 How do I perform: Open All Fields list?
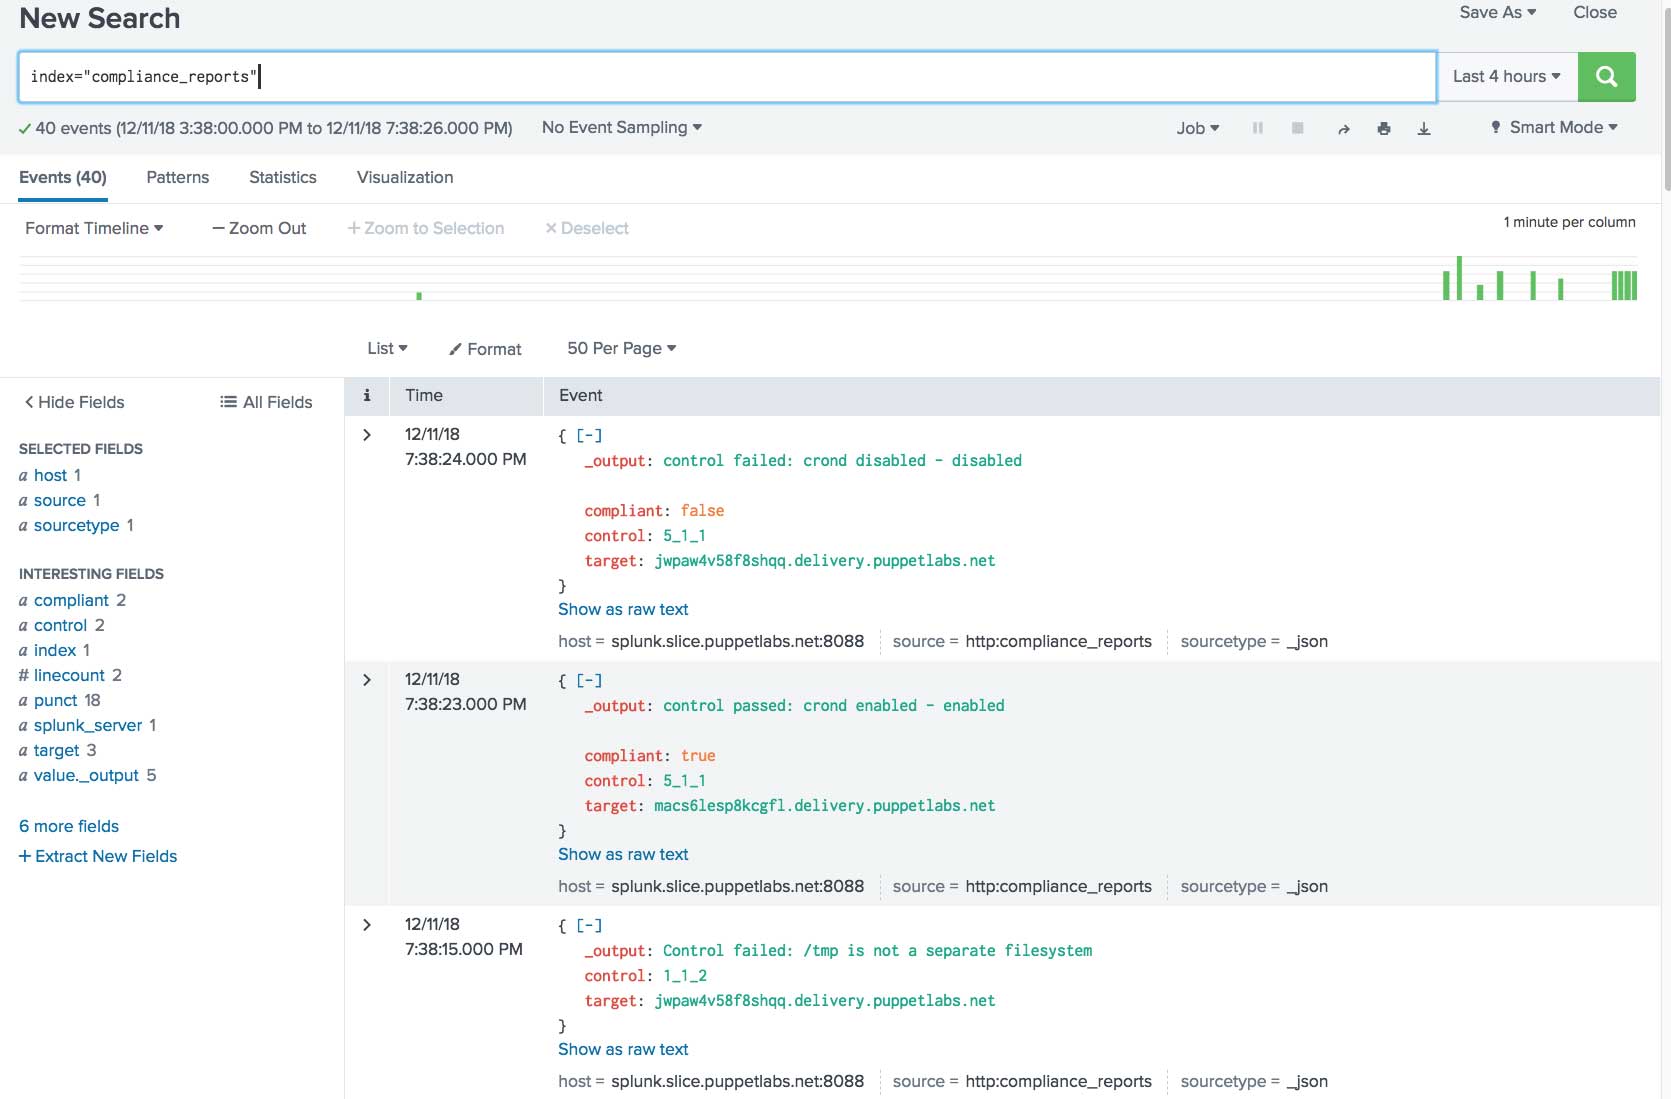[x=266, y=402]
